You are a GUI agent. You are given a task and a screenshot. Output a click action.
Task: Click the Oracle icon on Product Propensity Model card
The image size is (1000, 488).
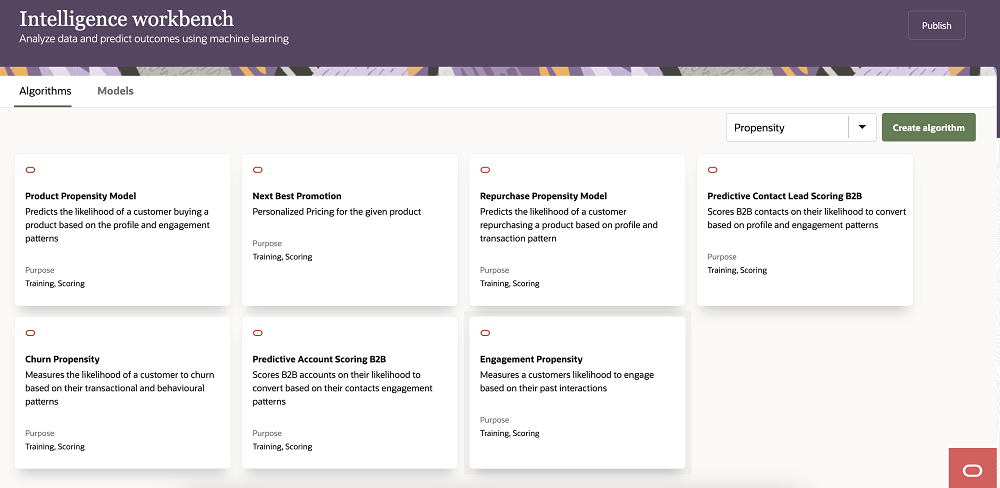pos(30,170)
